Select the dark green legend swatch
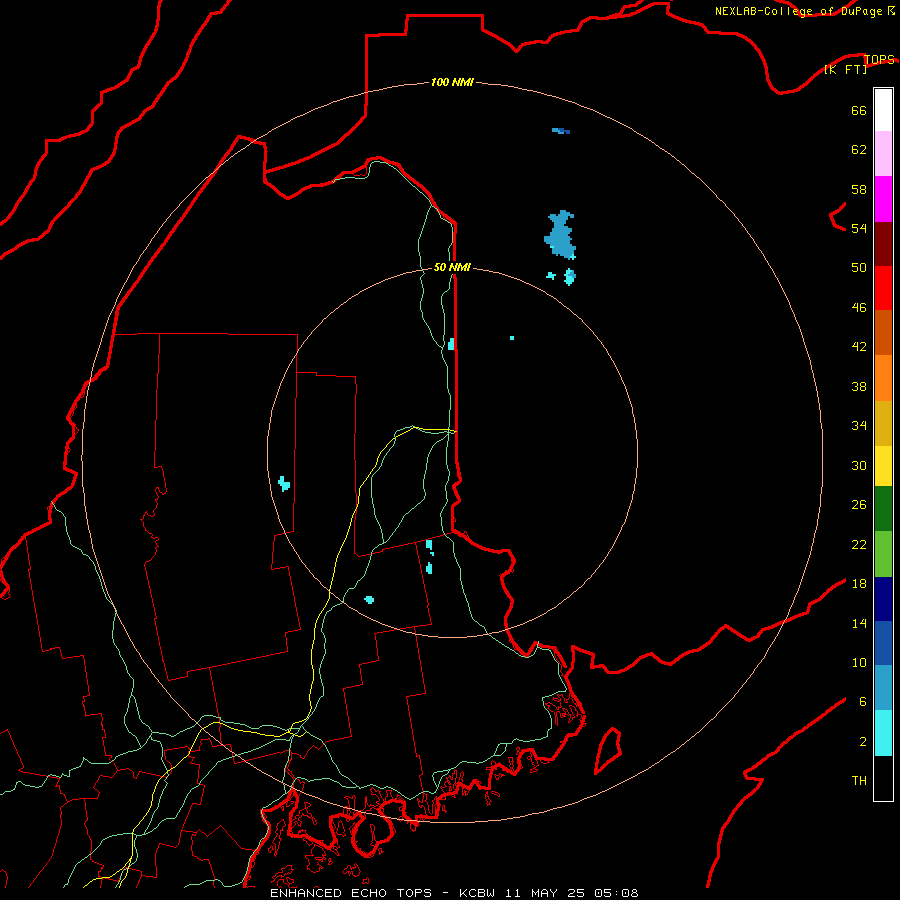Image resolution: width=900 pixels, height=900 pixels. 883,509
